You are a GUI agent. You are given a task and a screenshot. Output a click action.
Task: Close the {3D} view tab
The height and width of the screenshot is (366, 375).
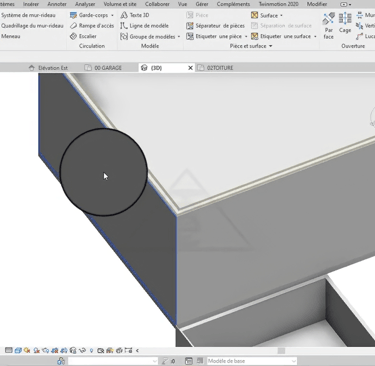tap(190, 68)
